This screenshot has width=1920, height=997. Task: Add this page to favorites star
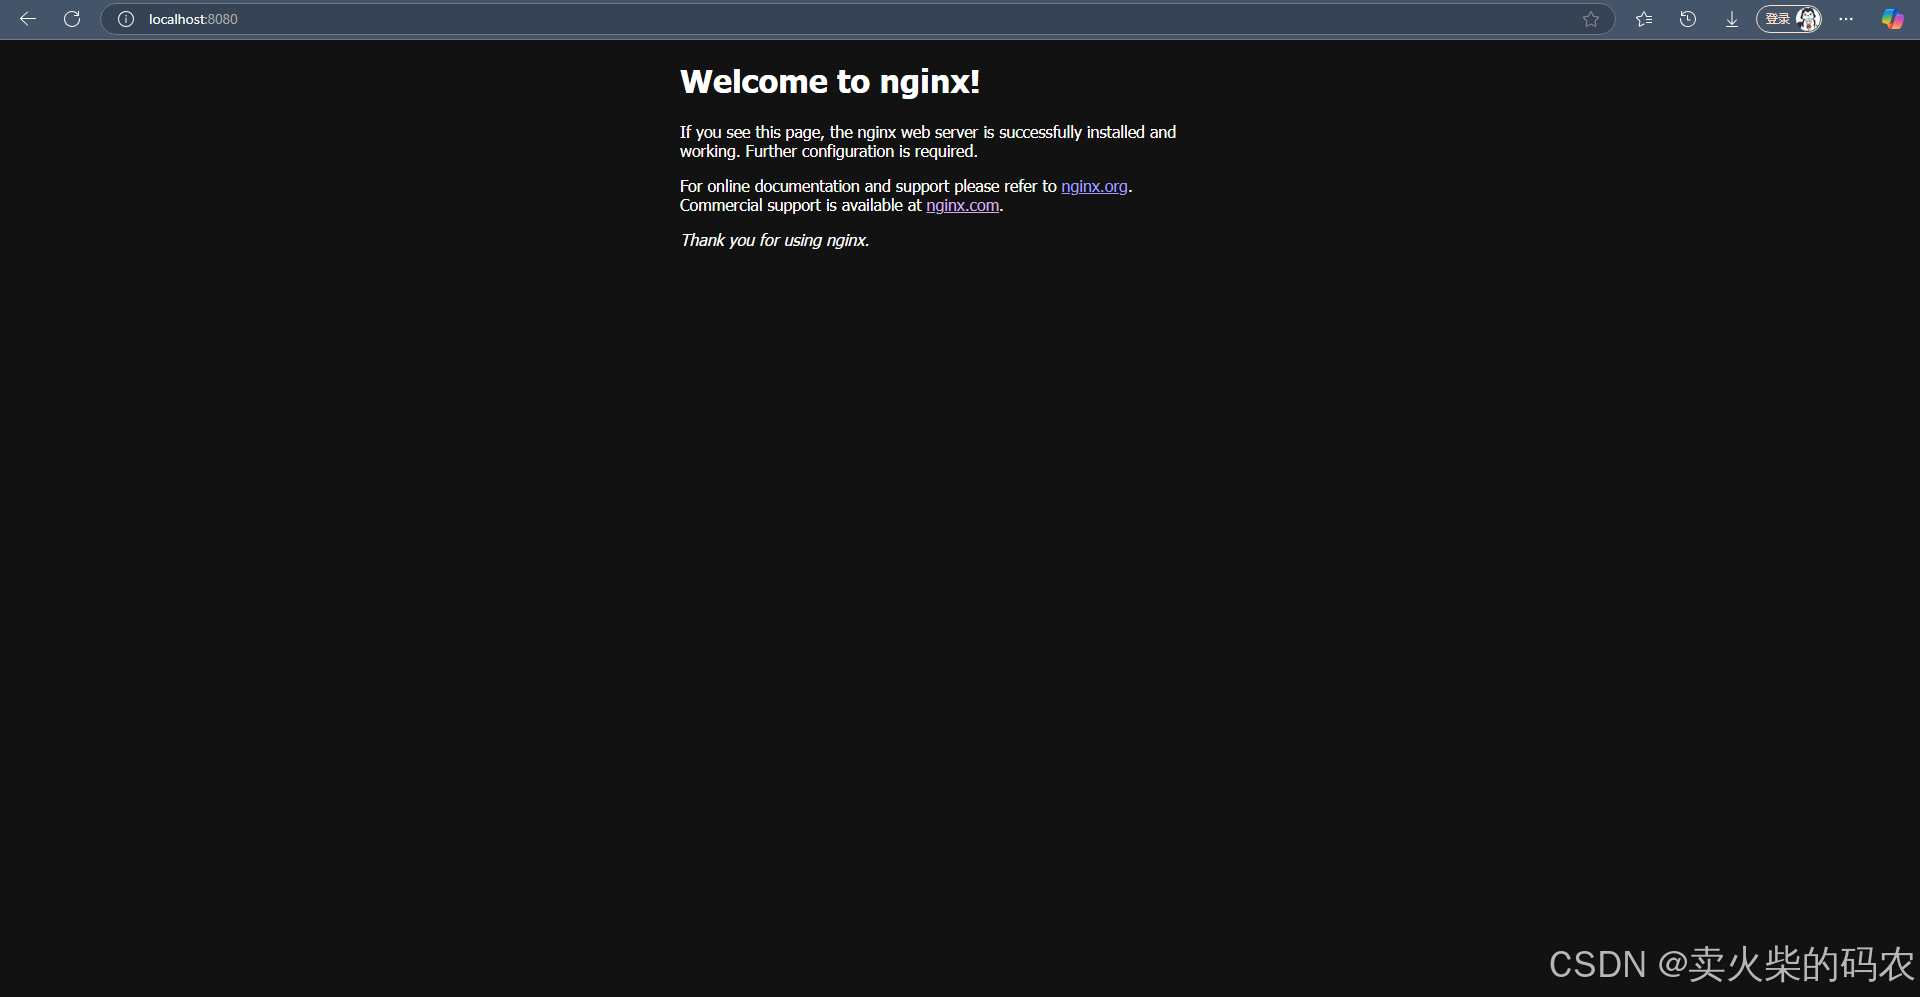pyautogui.click(x=1591, y=19)
